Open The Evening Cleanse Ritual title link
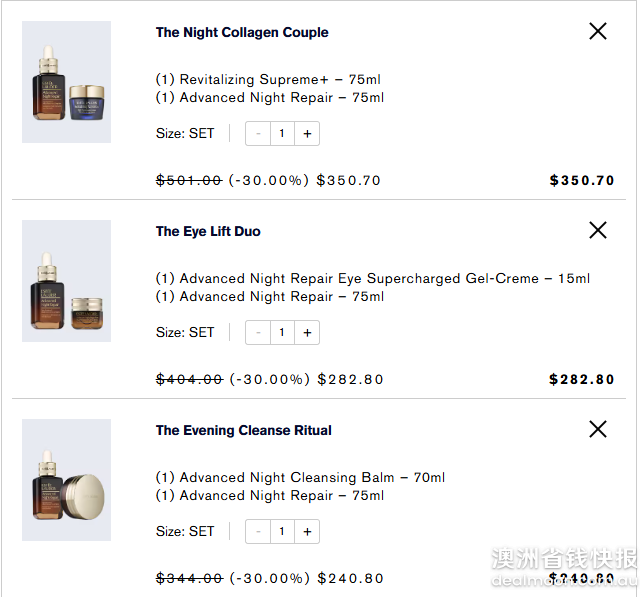640x597 pixels. point(244,430)
